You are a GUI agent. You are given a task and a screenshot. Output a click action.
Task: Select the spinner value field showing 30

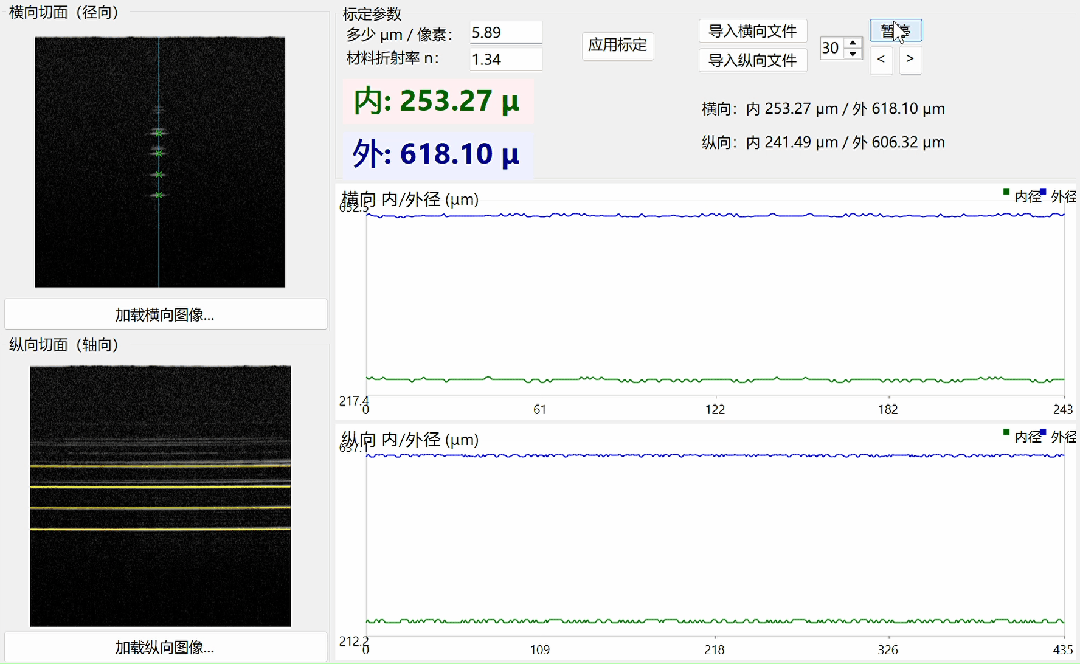tap(832, 48)
